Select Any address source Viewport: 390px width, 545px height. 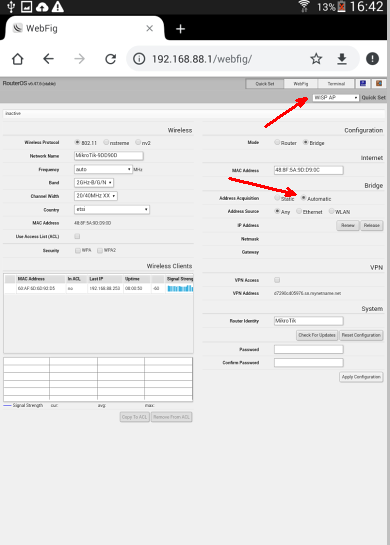[277, 211]
